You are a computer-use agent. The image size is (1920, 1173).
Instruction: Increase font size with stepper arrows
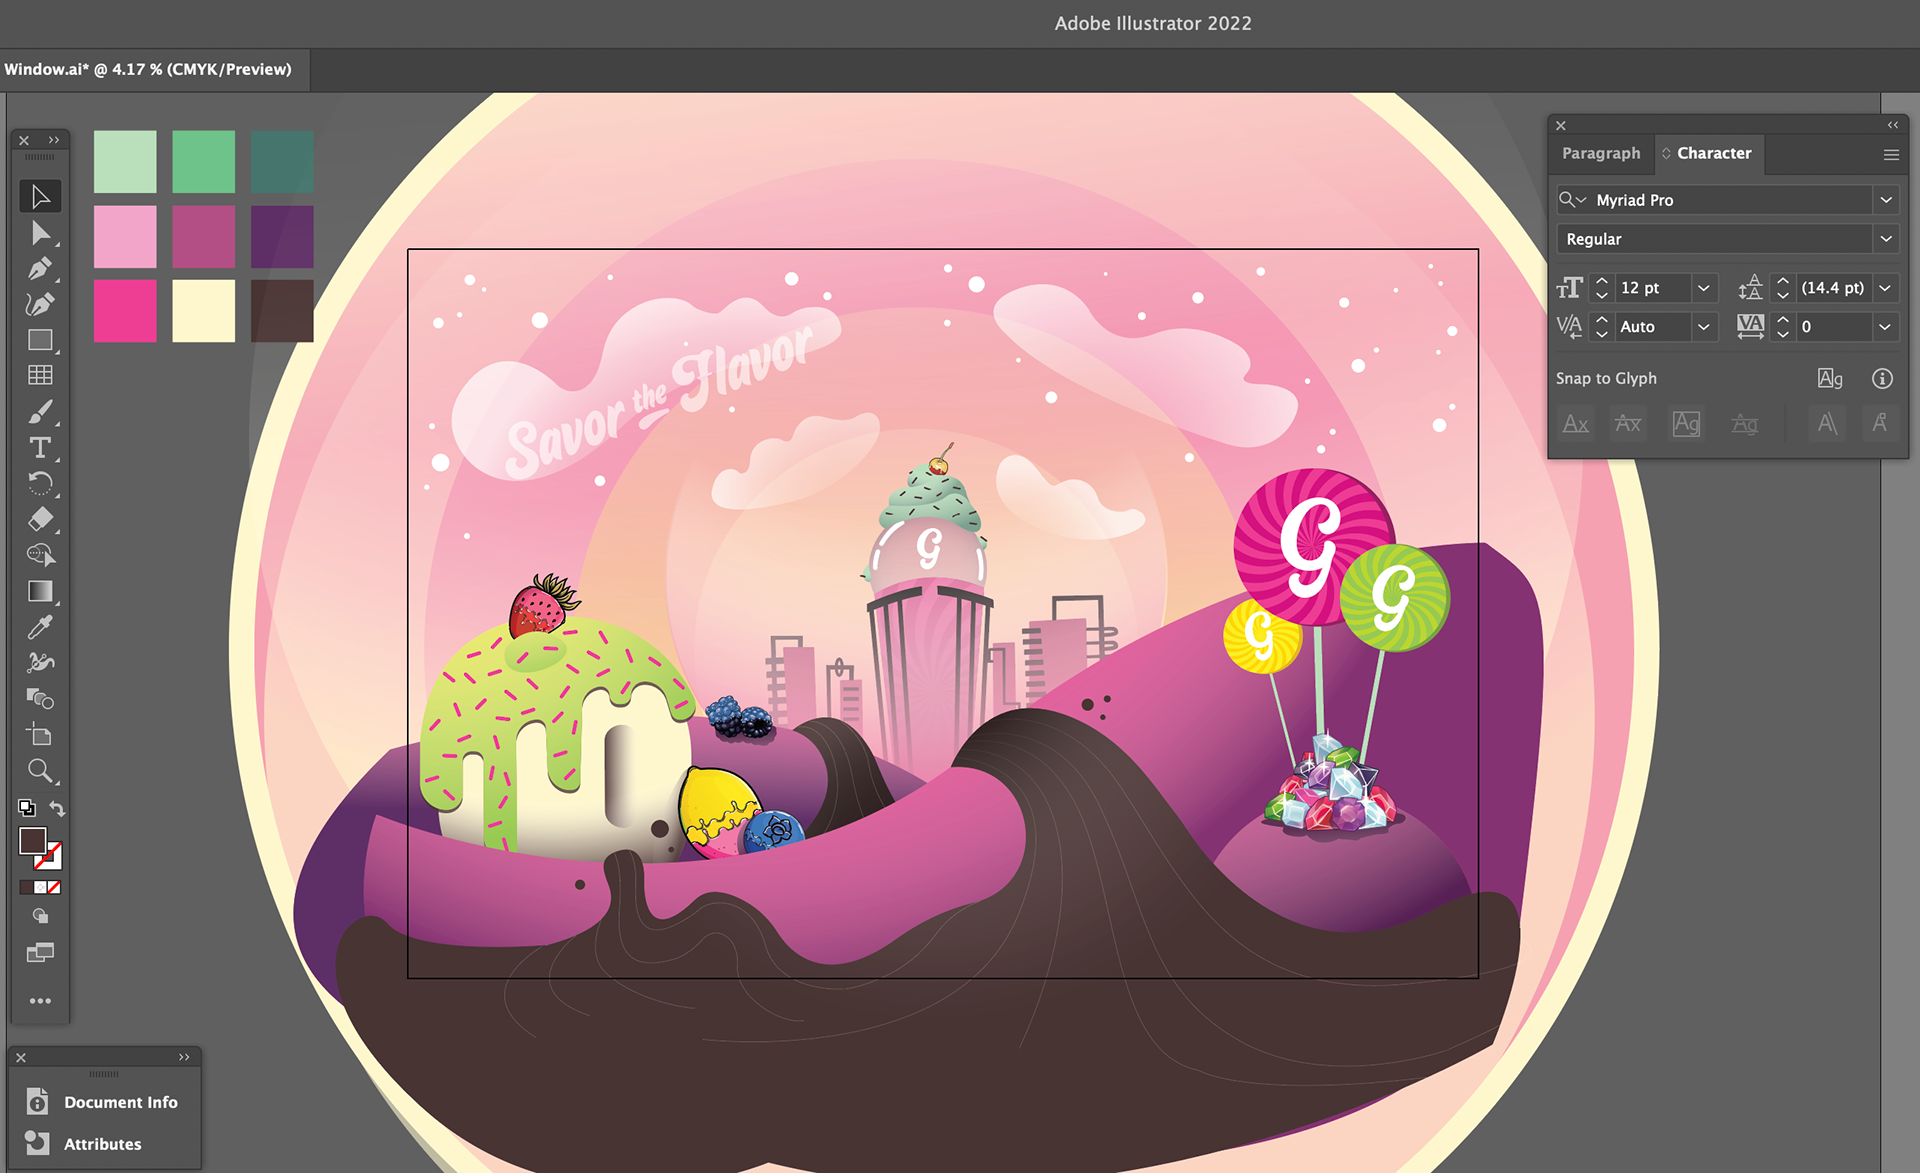1602,281
